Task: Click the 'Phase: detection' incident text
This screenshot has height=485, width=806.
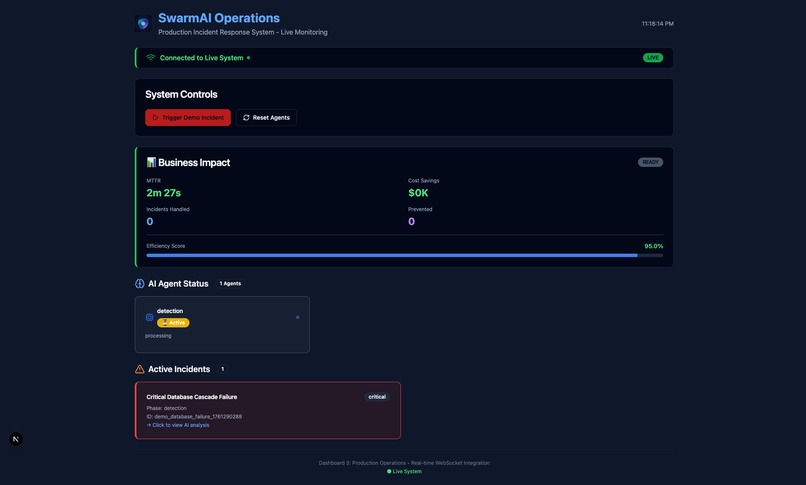Action: pos(167,408)
